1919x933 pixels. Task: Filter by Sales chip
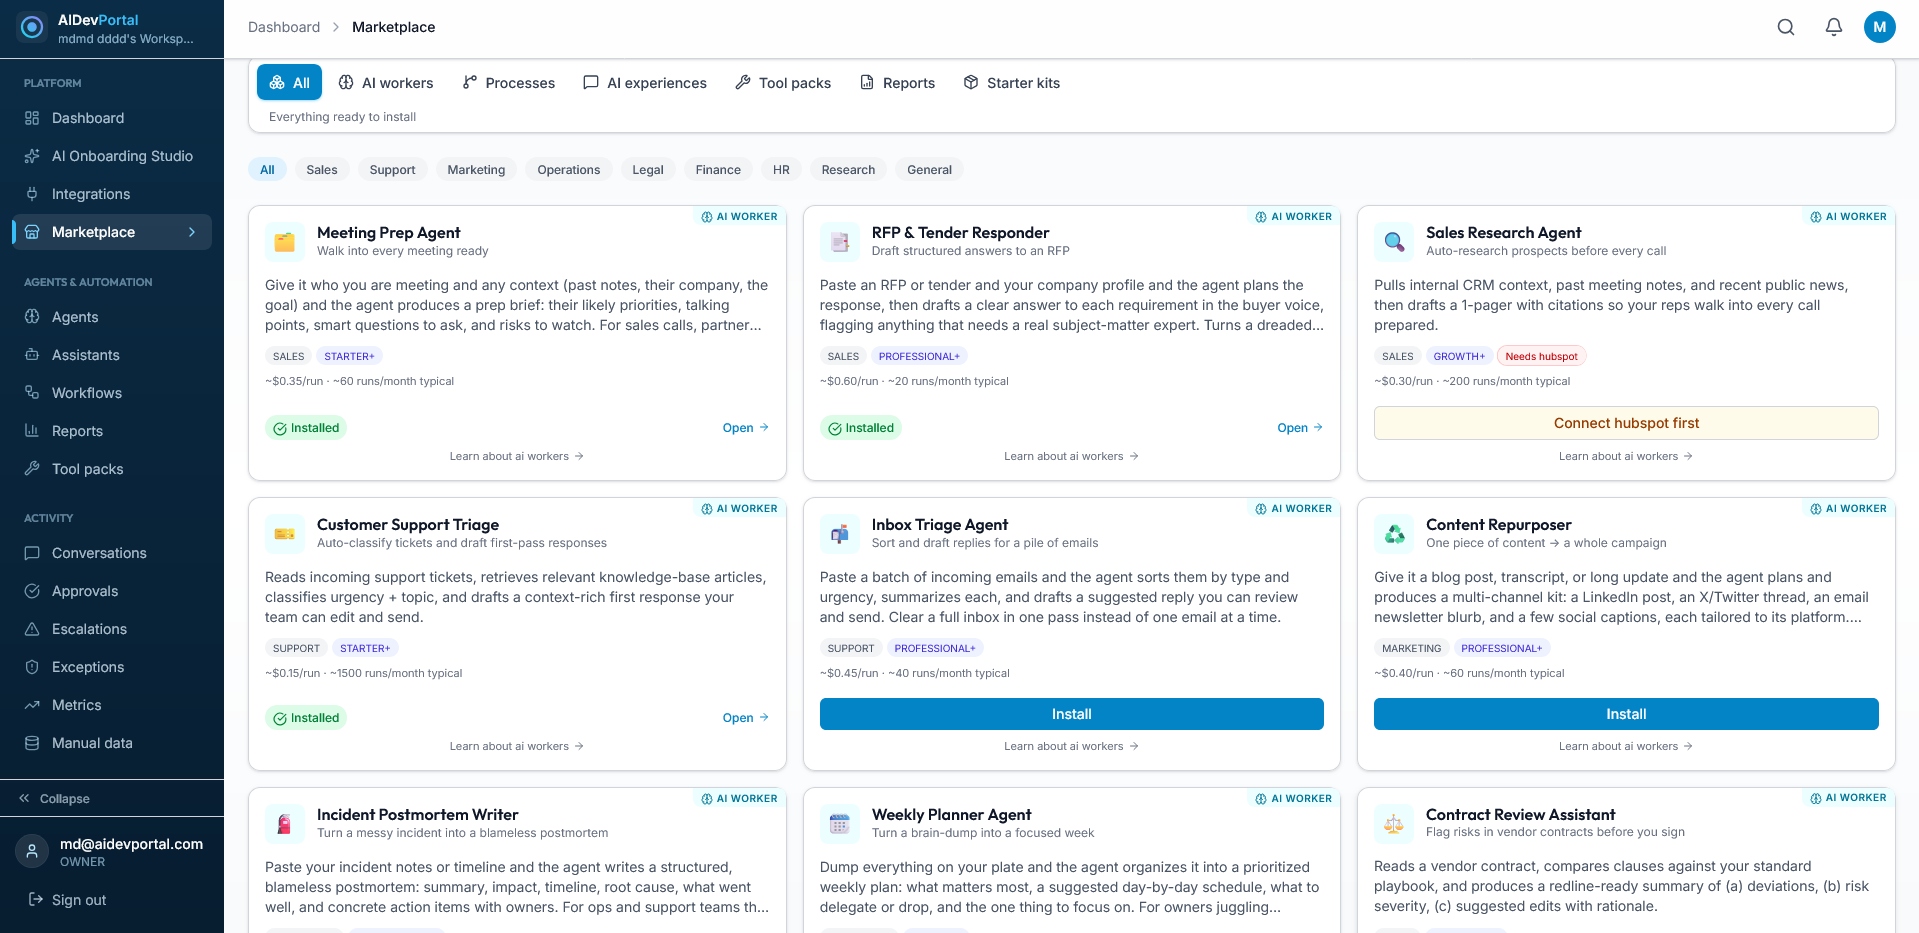click(322, 170)
